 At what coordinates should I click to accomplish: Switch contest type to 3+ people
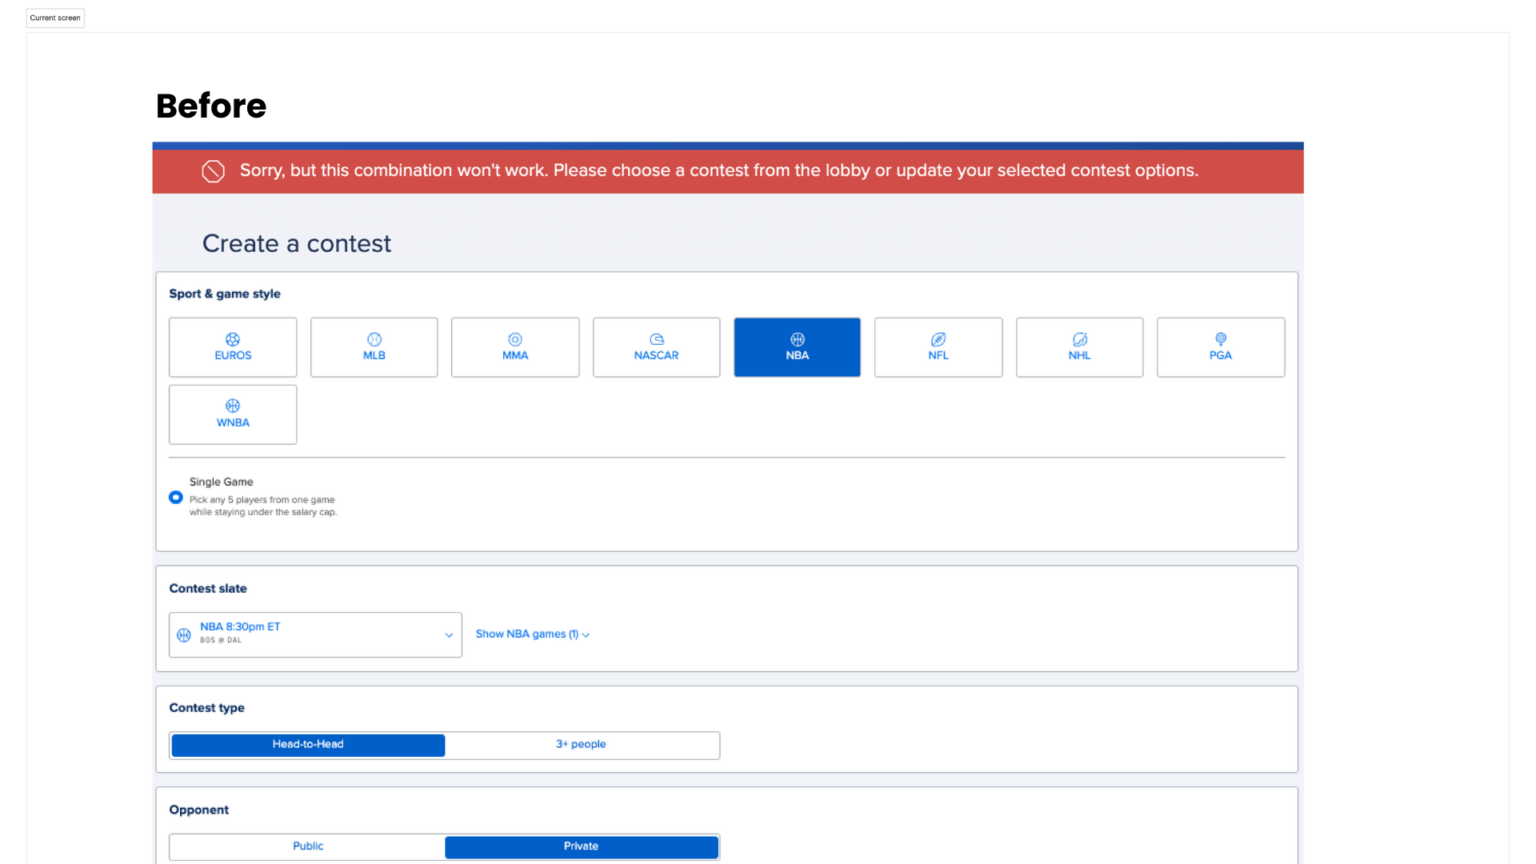tap(581, 745)
